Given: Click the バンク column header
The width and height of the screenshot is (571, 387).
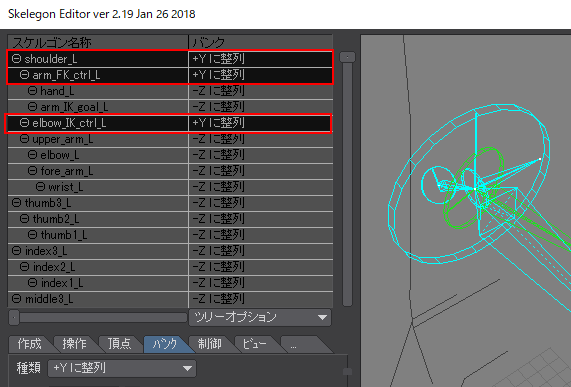Looking at the screenshot, I should pos(261,43).
